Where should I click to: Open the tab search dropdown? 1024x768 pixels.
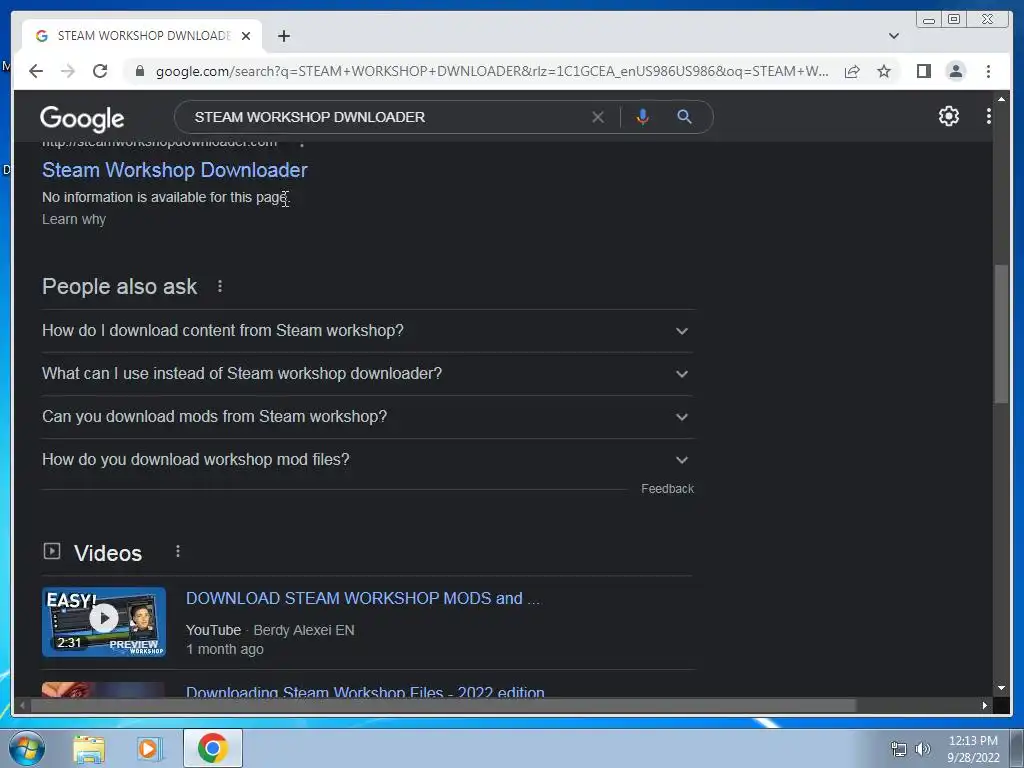tap(894, 36)
